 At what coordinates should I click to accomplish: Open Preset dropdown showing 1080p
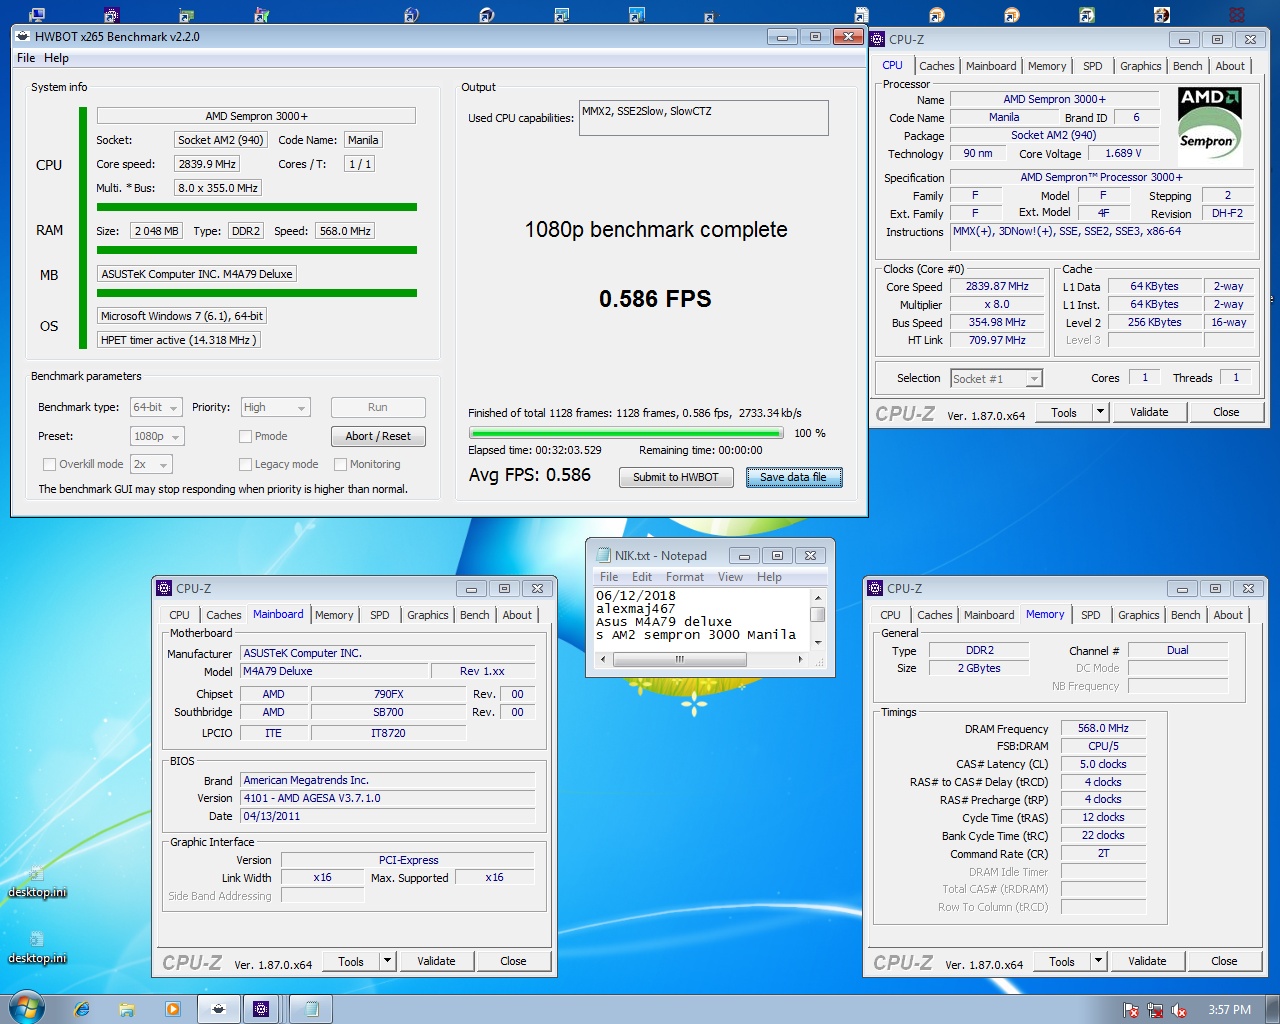(x=157, y=436)
